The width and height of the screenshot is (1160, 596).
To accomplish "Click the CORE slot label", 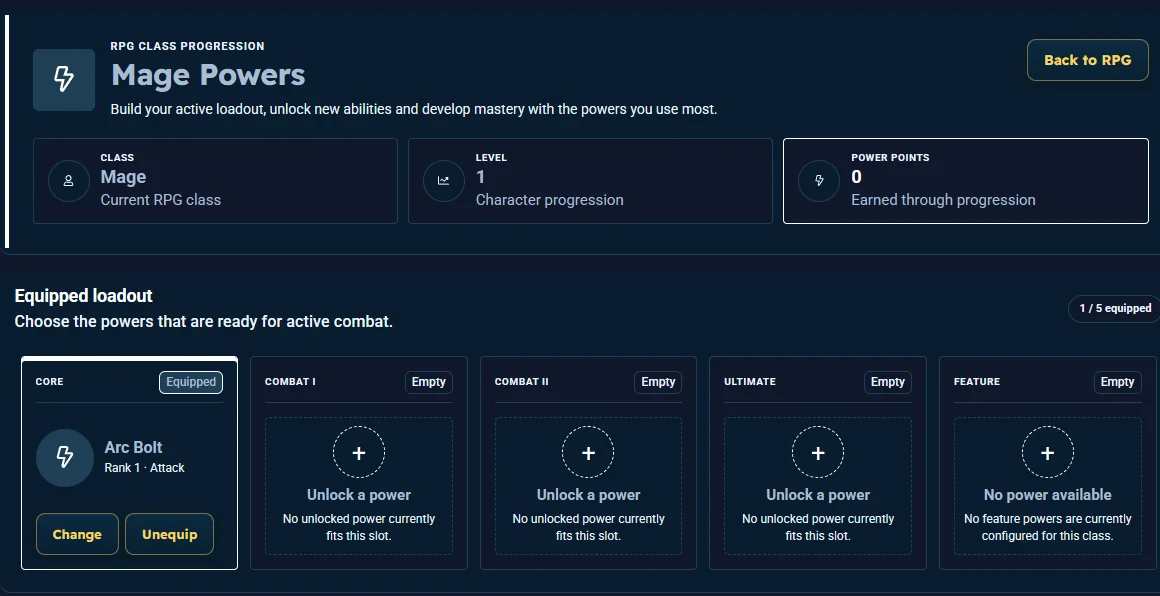I will pyautogui.click(x=50, y=382).
